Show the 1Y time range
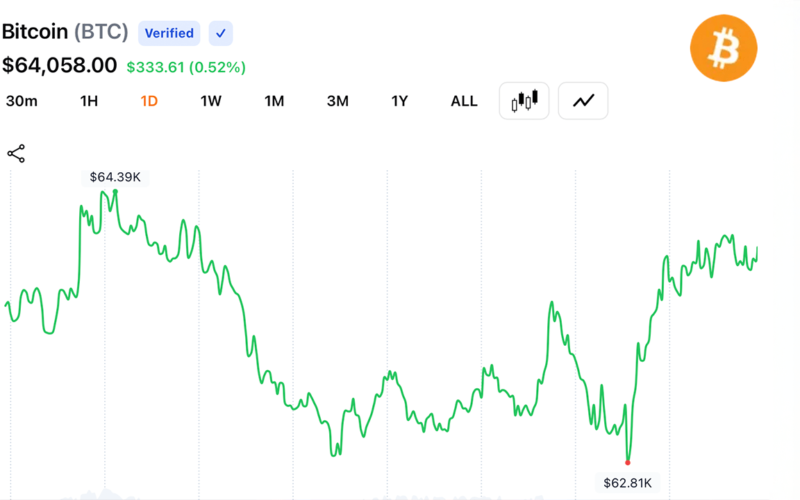Screen dimensions: 800x500 399,101
